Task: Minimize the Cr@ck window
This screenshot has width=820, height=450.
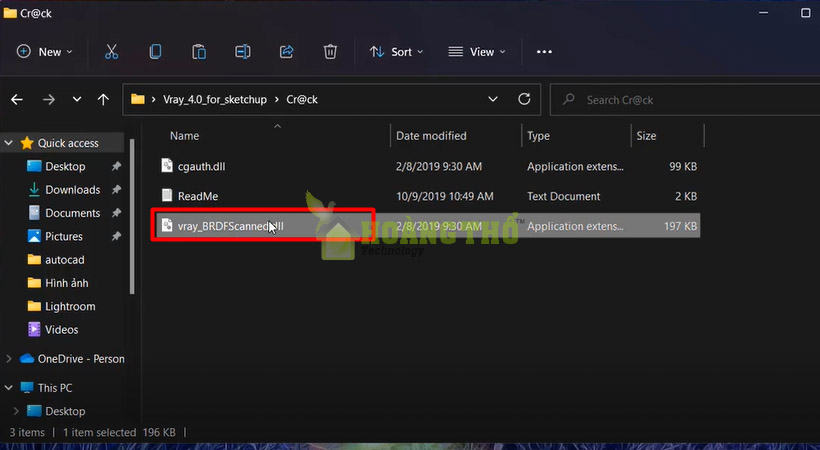Action: [x=764, y=13]
